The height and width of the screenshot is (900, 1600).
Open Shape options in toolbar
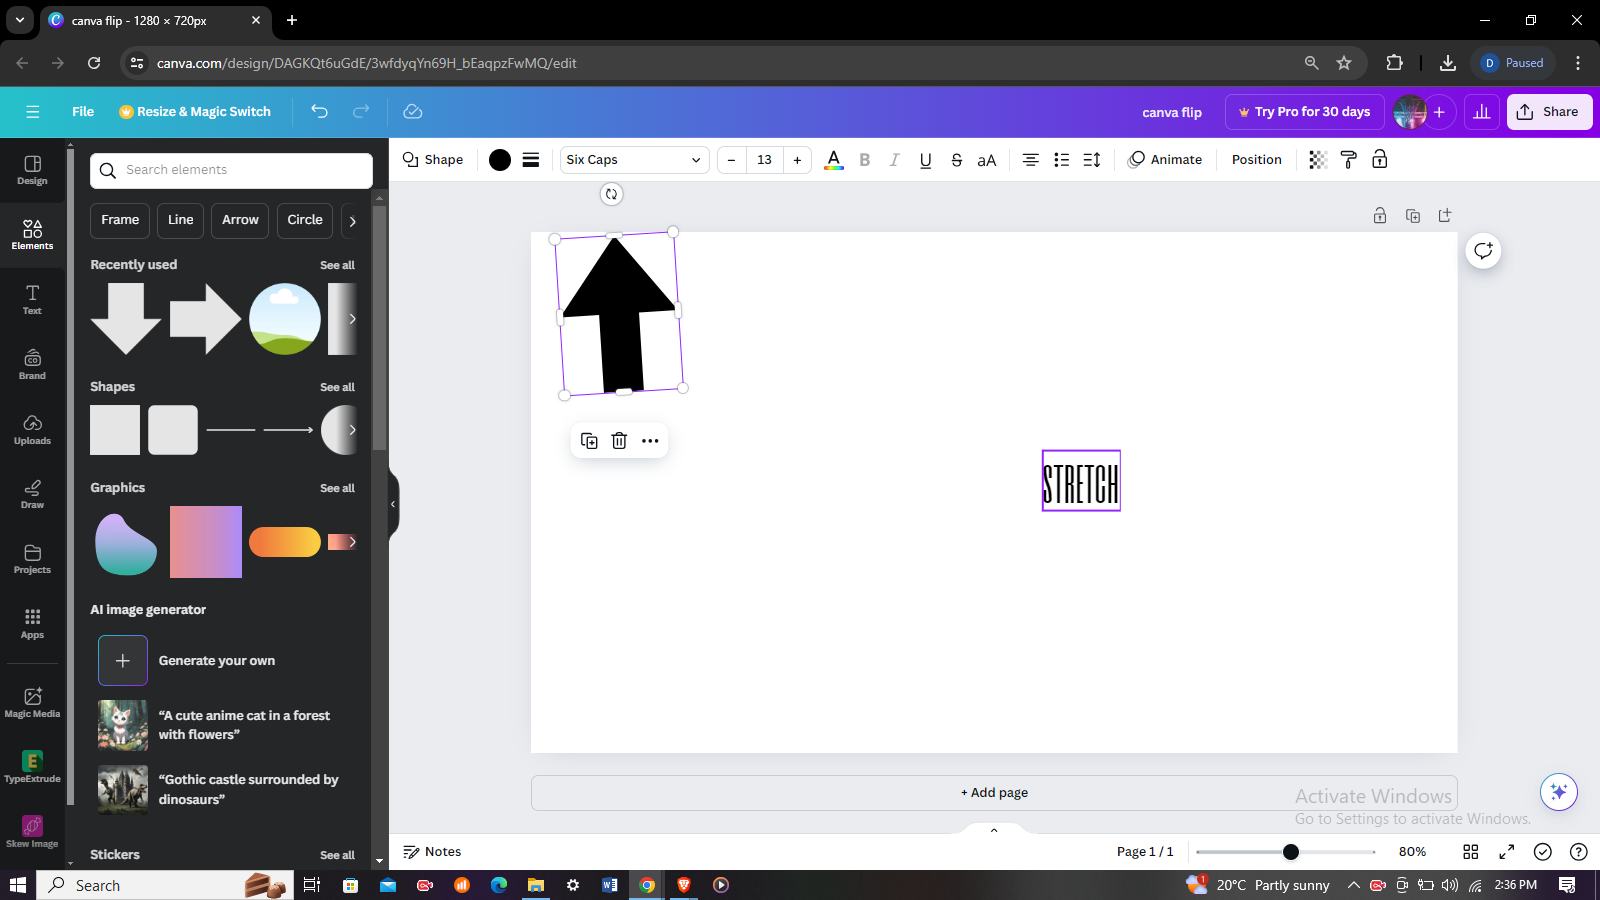[433, 160]
